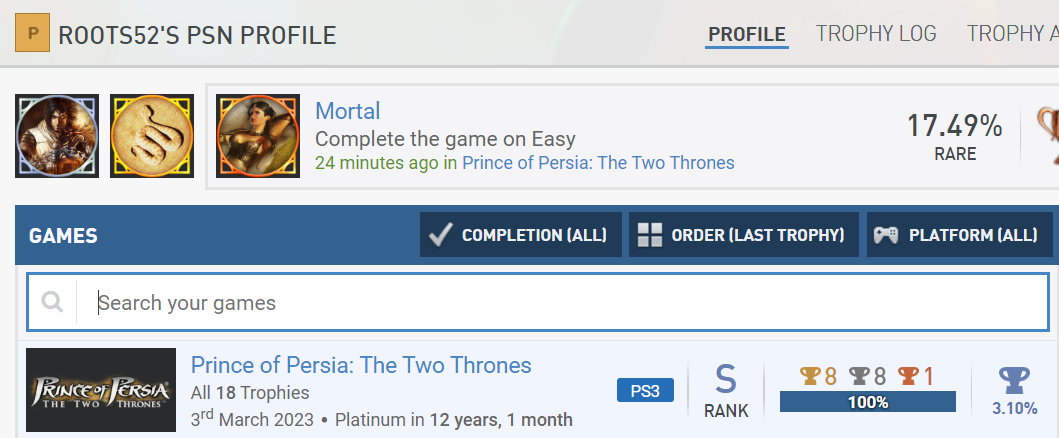Click the gold trophy count icon
1059x438 pixels.
[x=809, y=377]
